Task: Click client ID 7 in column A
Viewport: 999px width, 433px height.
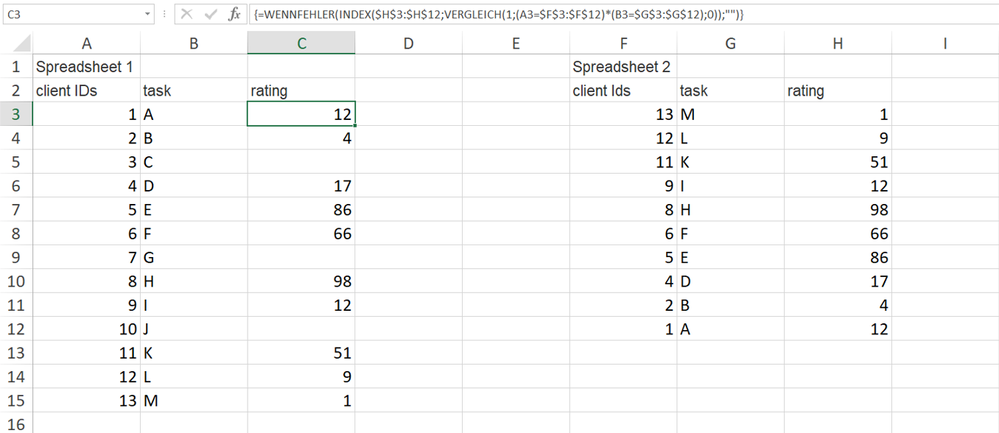Action: pyautogui.click(x=87, y=258)
